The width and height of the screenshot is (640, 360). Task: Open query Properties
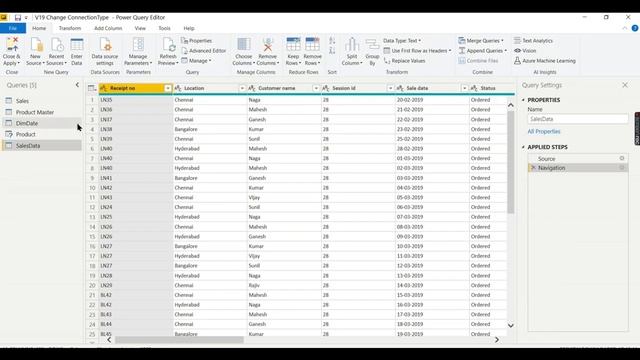point(196,41)
